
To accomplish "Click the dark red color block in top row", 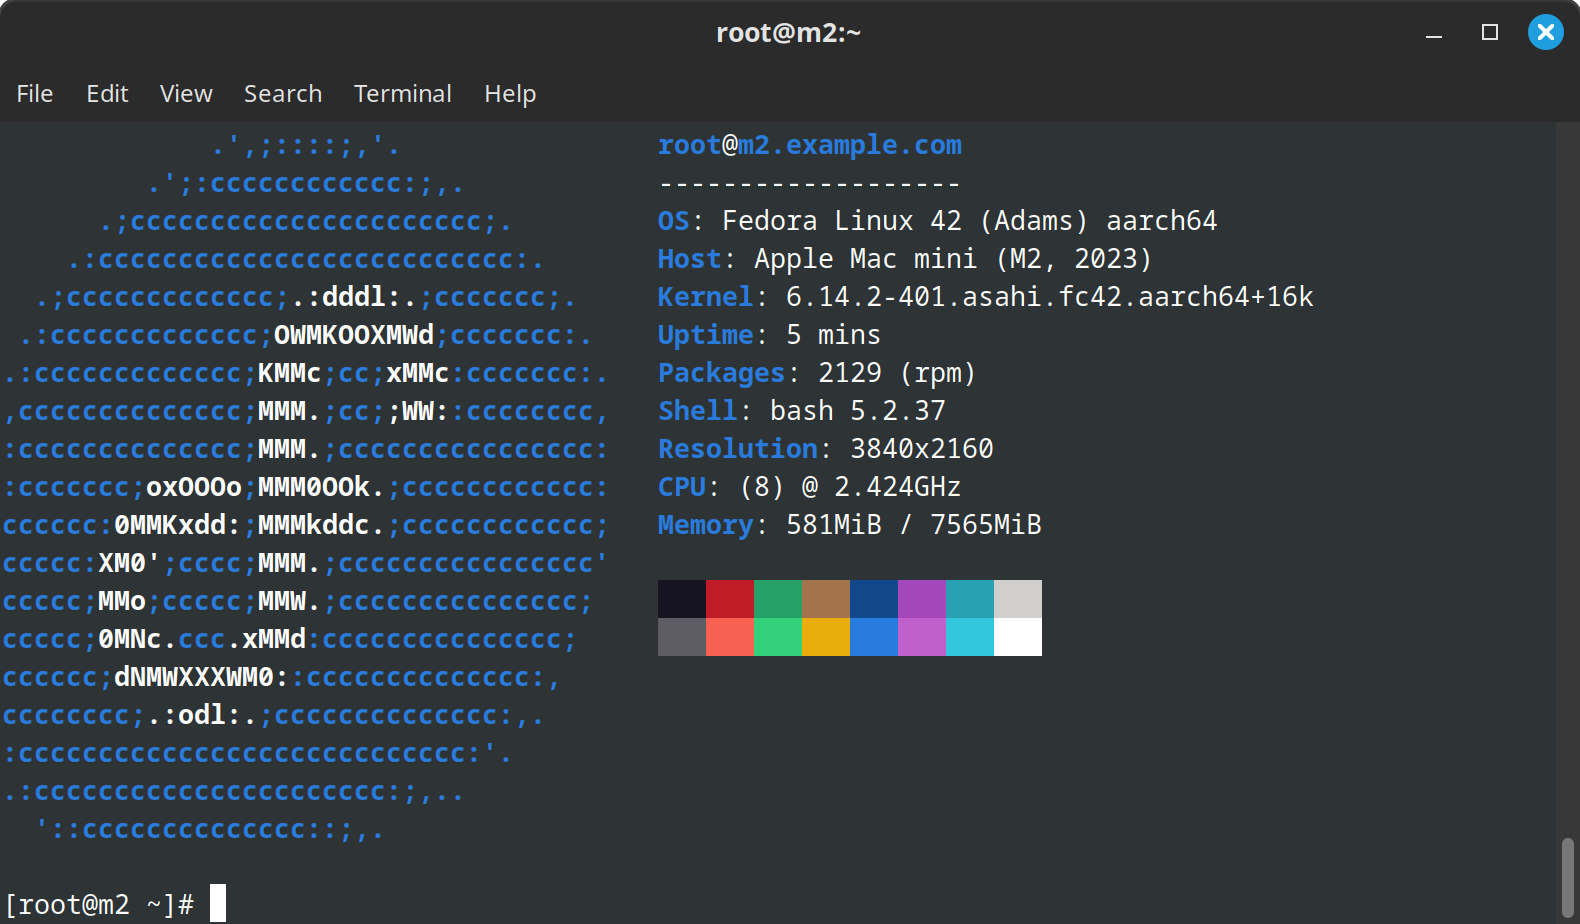I will (x=730, y=599).
